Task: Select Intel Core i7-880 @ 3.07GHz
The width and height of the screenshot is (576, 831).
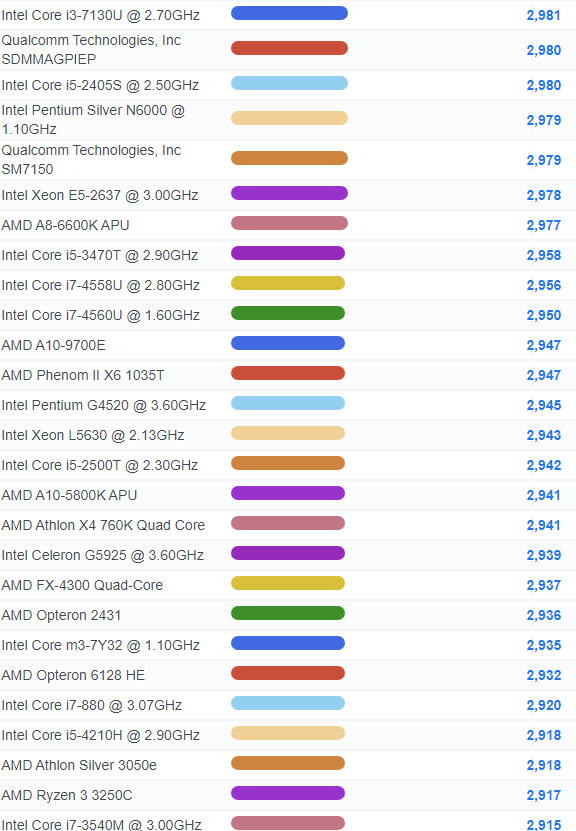Action: coord(92,705)
